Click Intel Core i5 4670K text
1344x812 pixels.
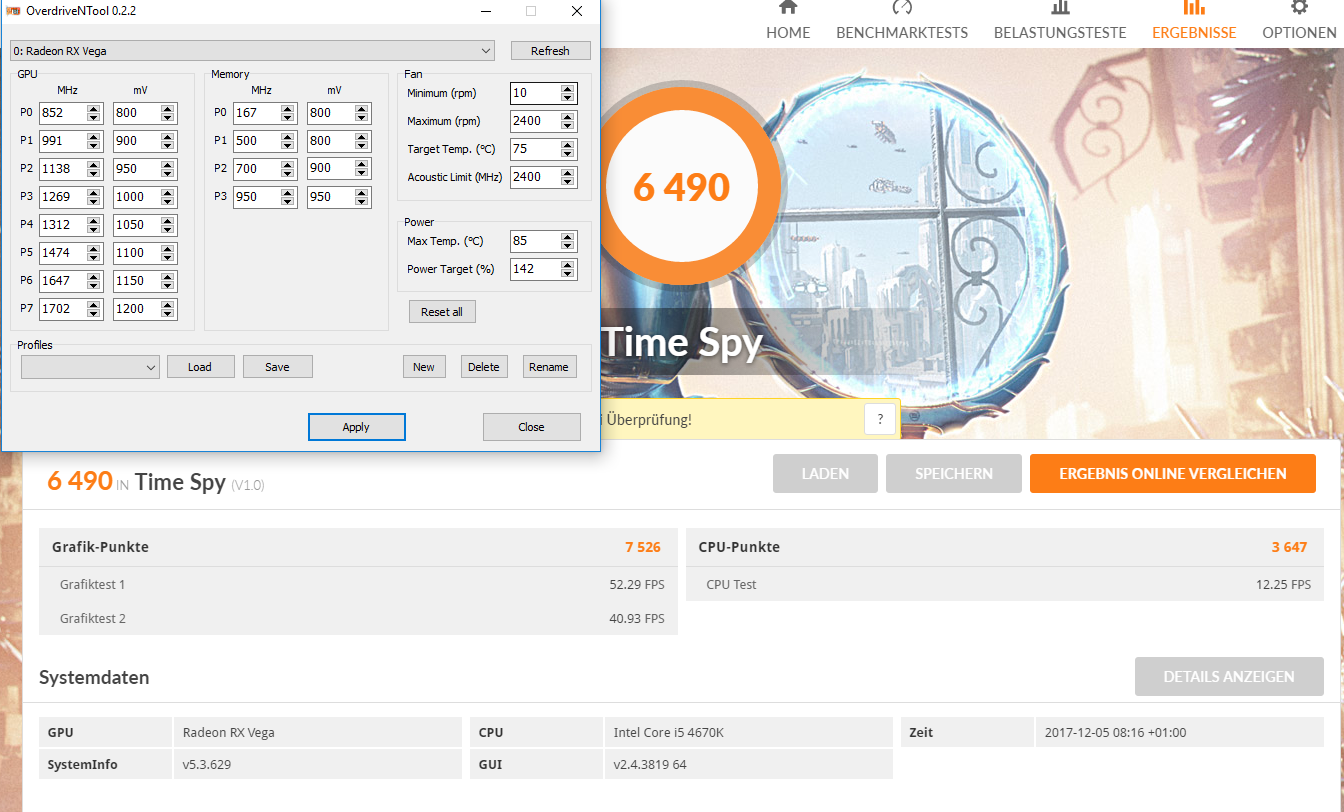click(668, 732)
